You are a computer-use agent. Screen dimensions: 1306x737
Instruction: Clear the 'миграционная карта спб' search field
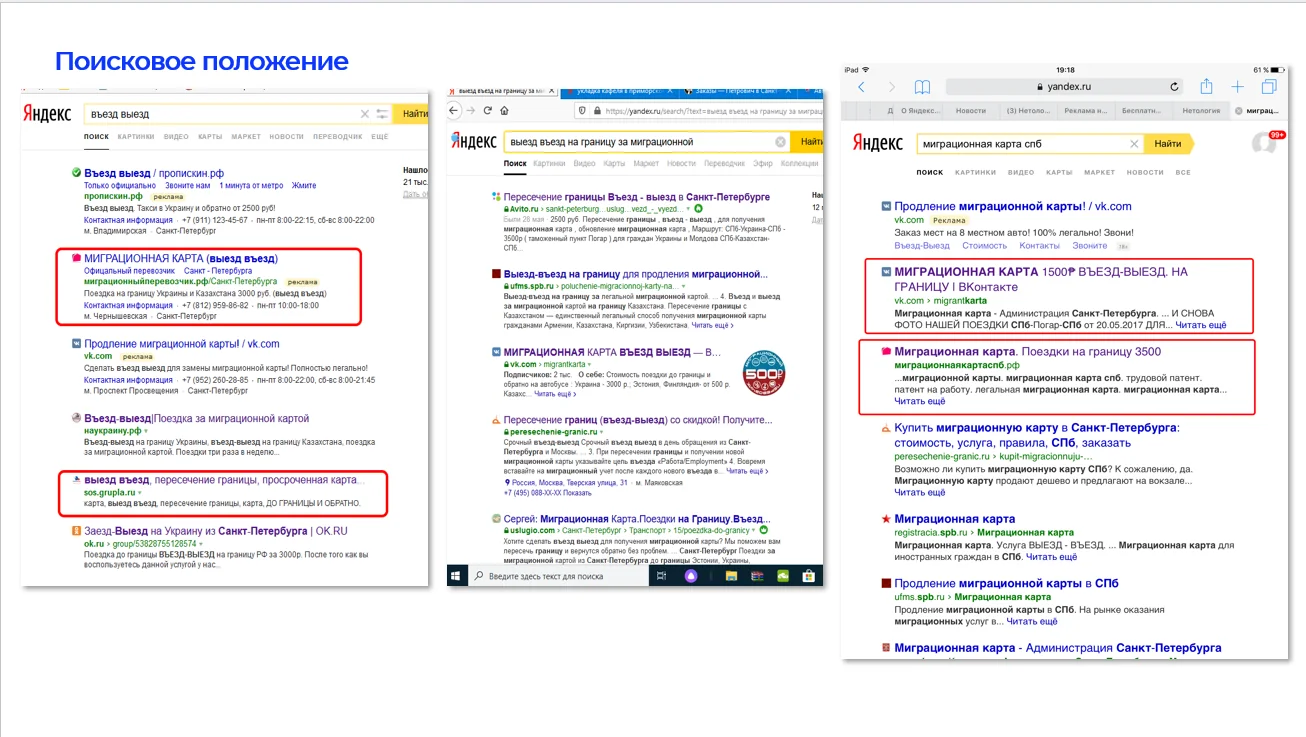point(1134,144)
